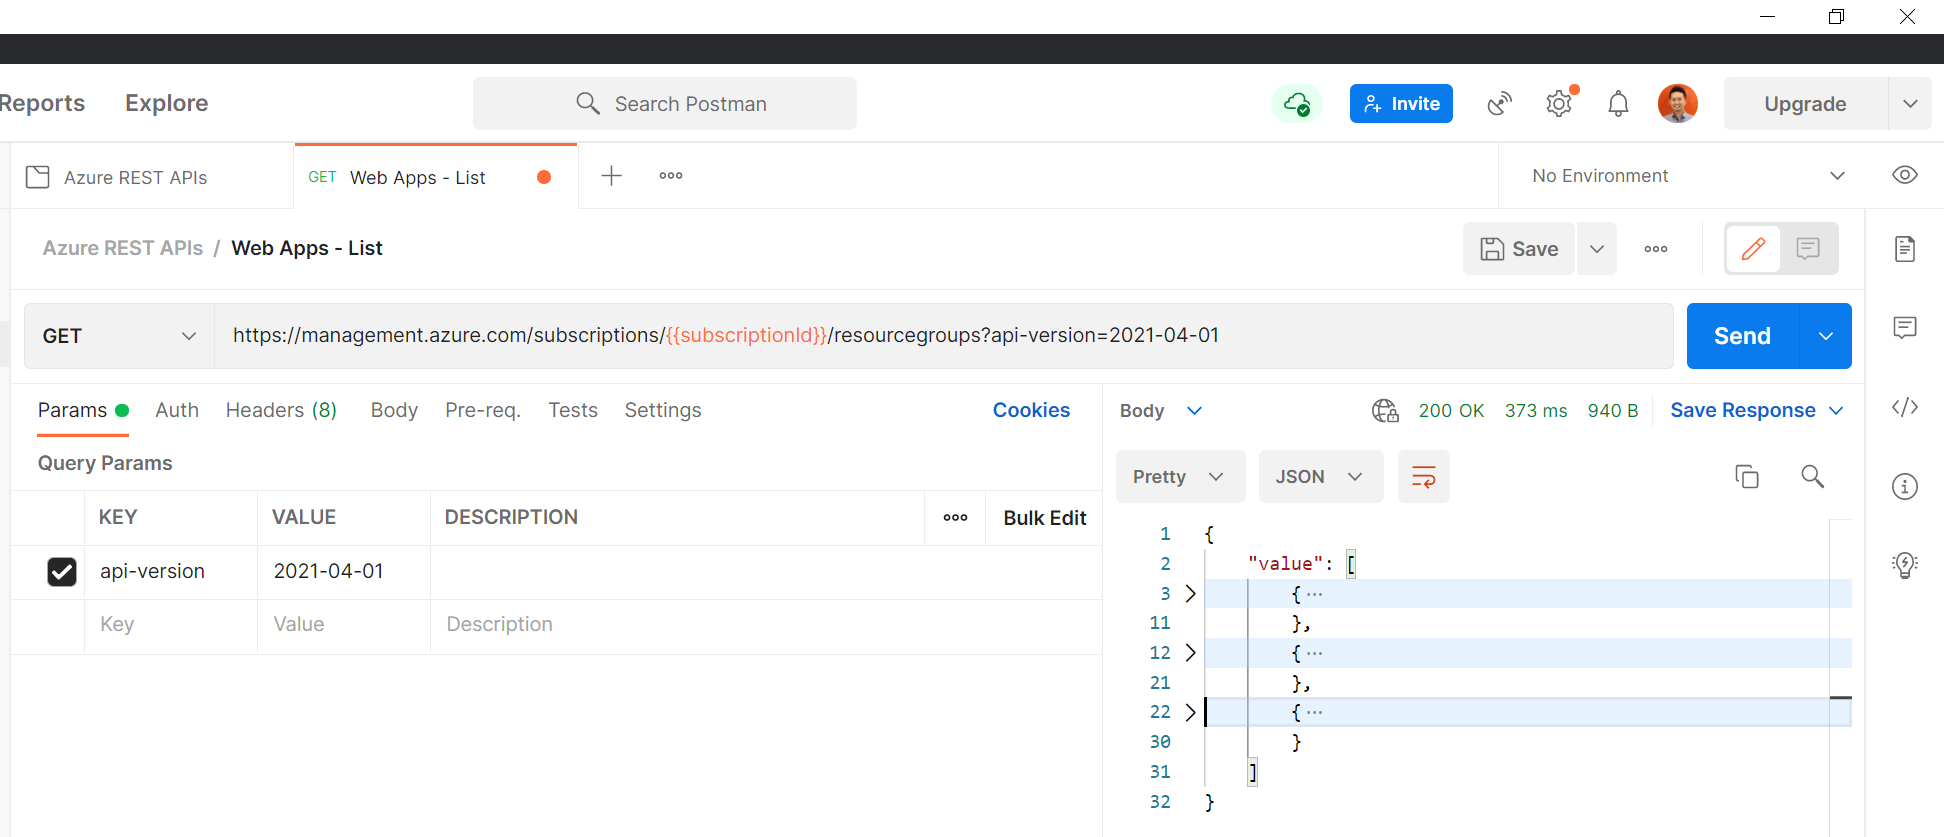Uncheck the api-version parameter checkbox
Viewport: 1944px width, 837px height.
pyautogui.click(x=62, y=571)
